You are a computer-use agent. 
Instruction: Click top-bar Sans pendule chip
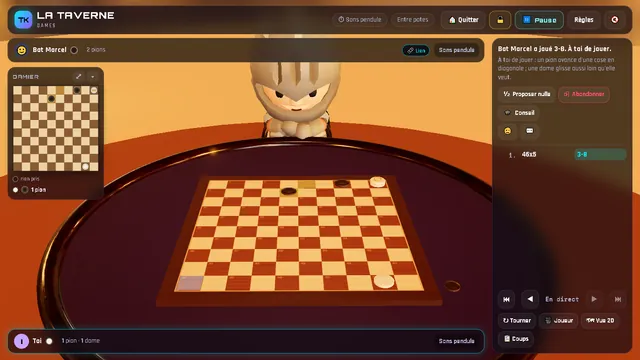360,20
